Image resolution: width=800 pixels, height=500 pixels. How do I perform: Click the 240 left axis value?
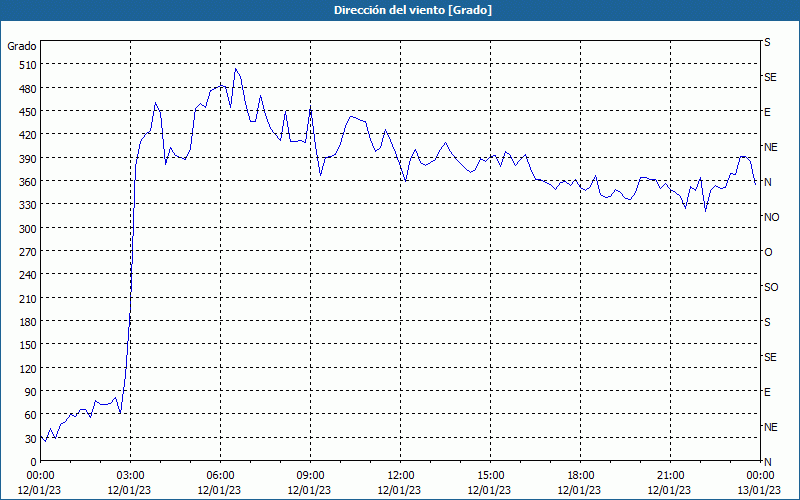coord(28,275)
